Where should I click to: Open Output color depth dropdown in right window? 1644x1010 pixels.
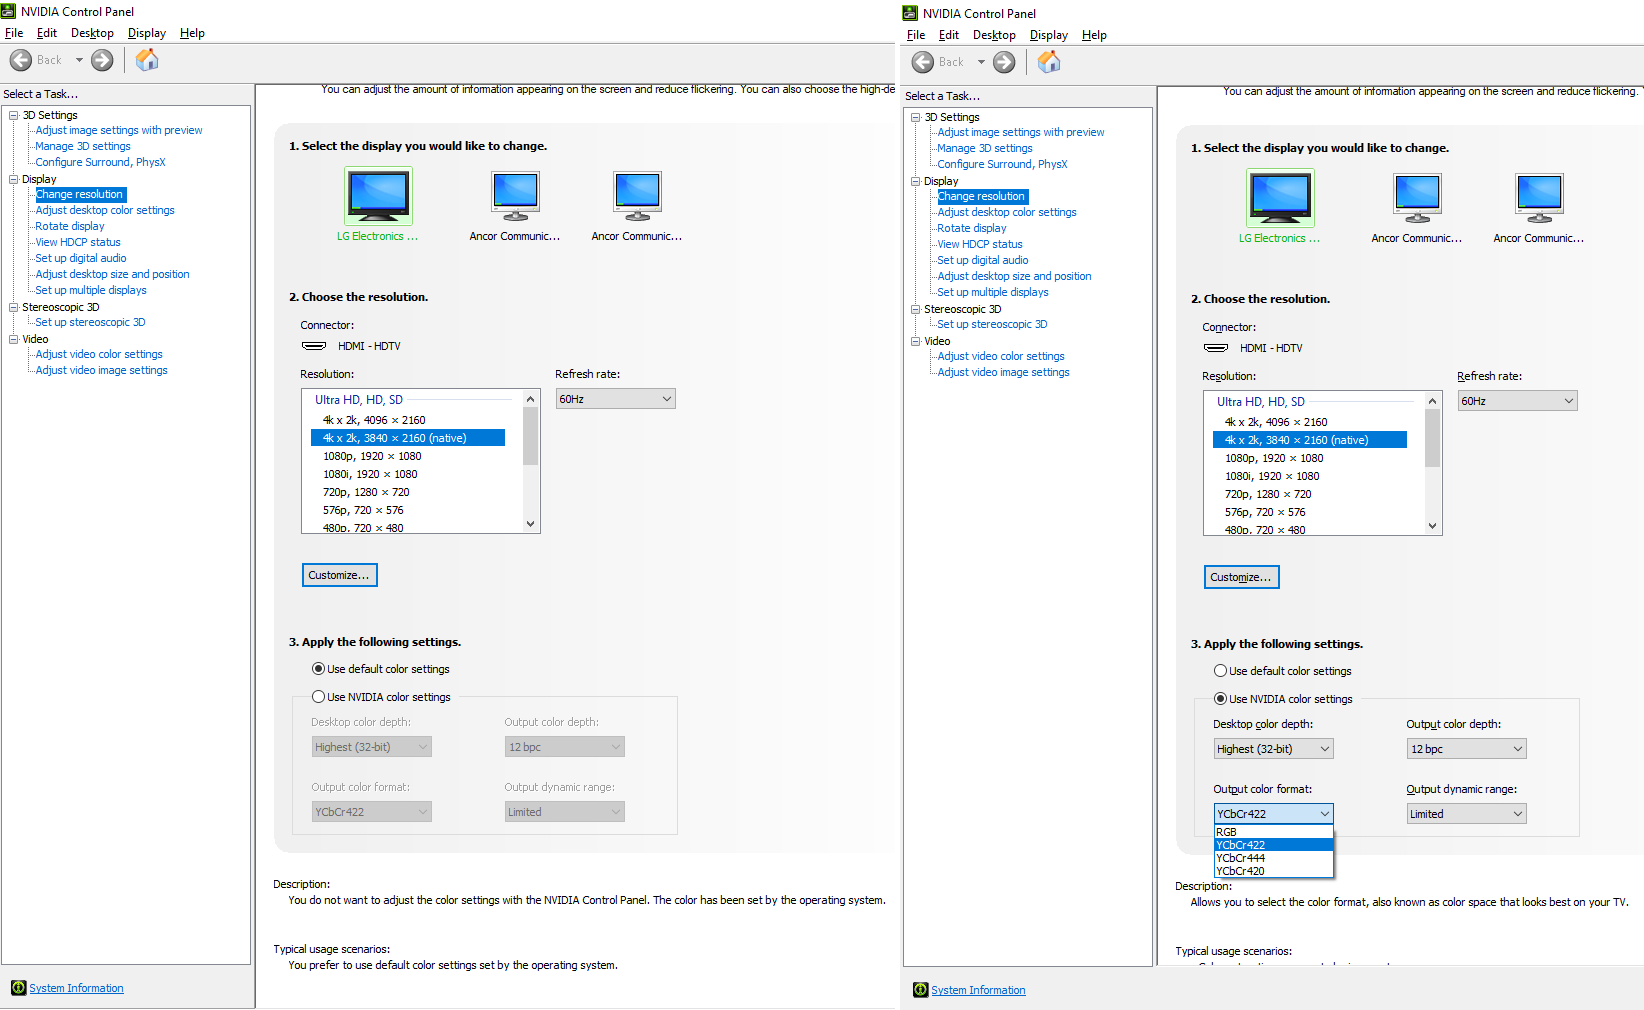click(1466, 749)
